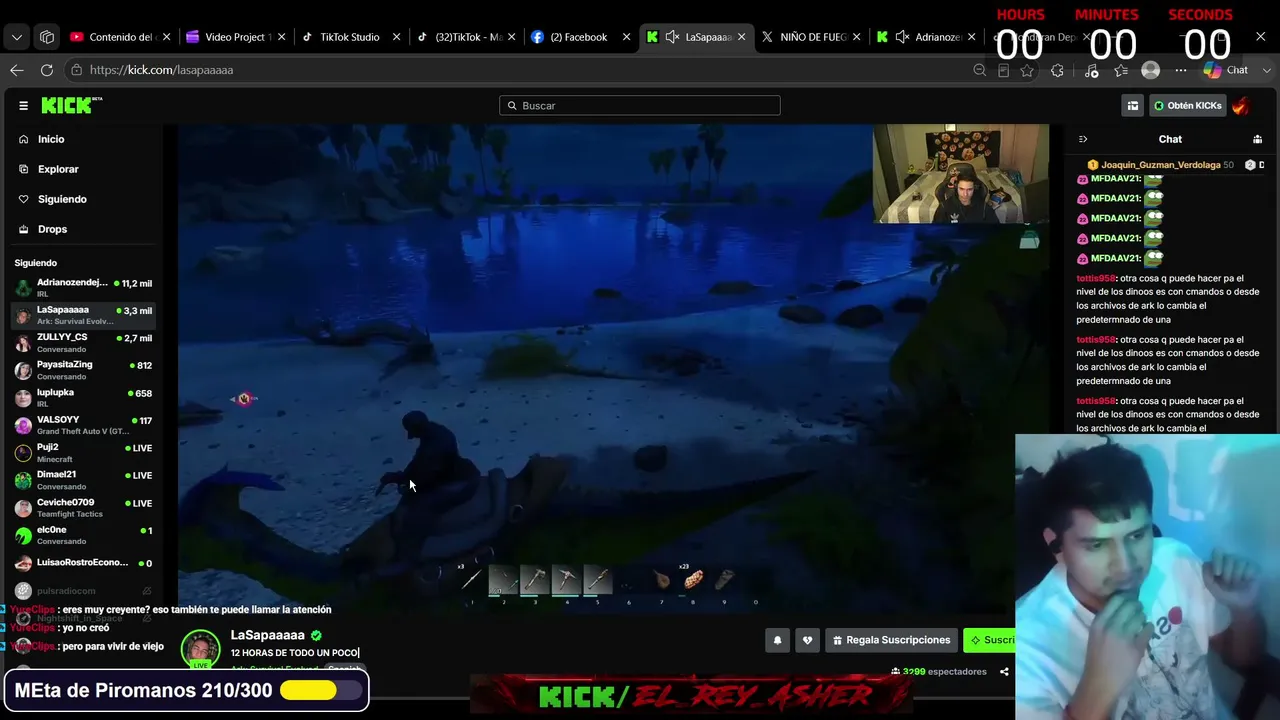Open Dimael21 channel in following list
The image size is (1280, 720).
[x=84, y=480]
